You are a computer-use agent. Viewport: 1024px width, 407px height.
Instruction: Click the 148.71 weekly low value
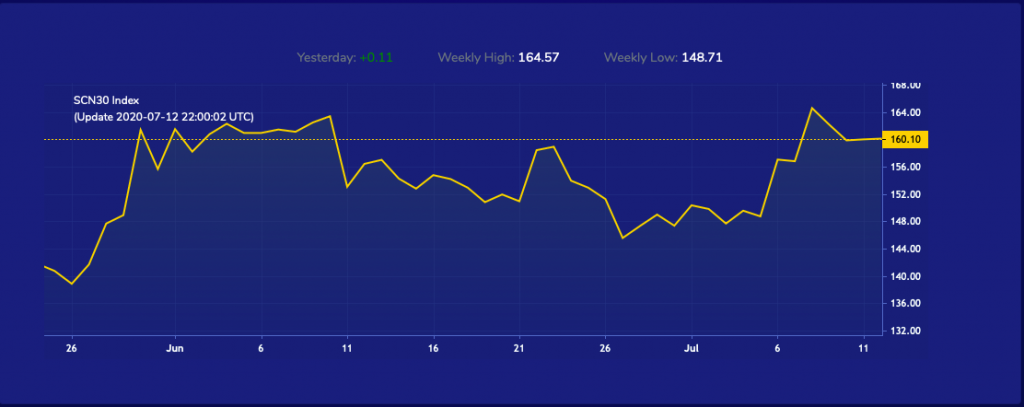(x=702, y=57)
